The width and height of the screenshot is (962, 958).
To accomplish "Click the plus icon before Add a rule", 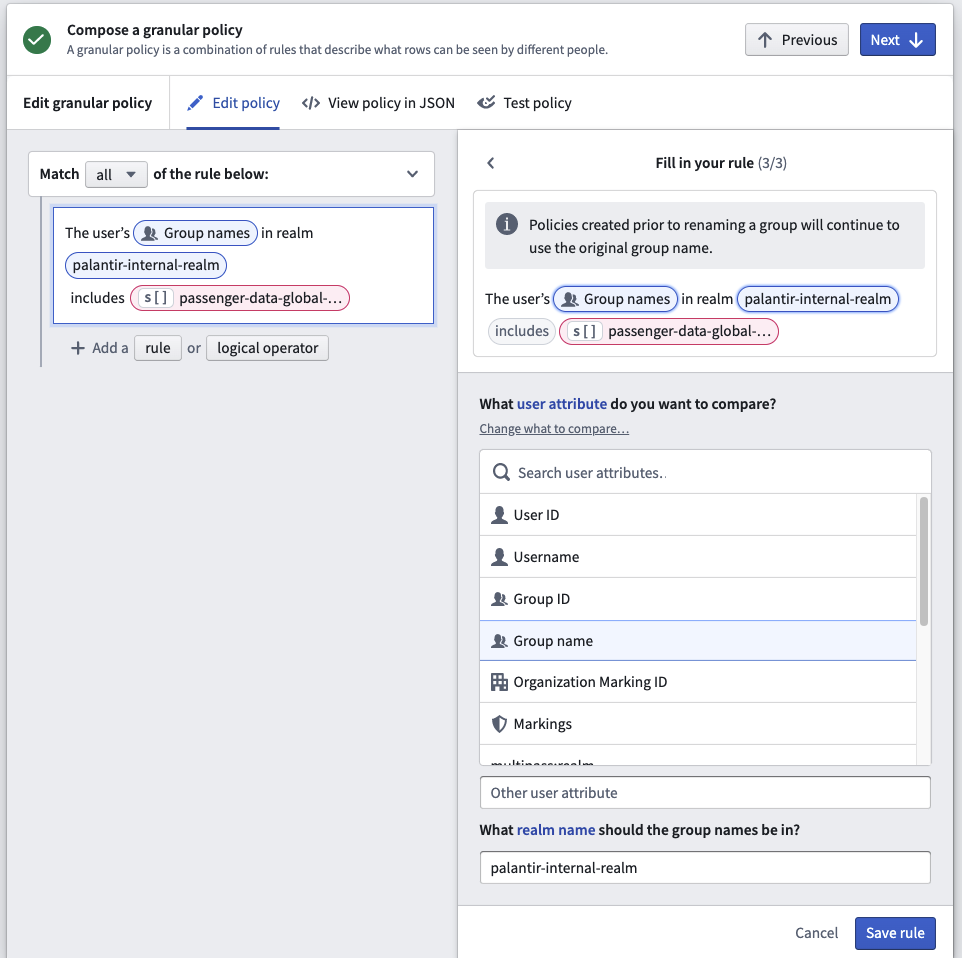I will (x=78, y=348).
